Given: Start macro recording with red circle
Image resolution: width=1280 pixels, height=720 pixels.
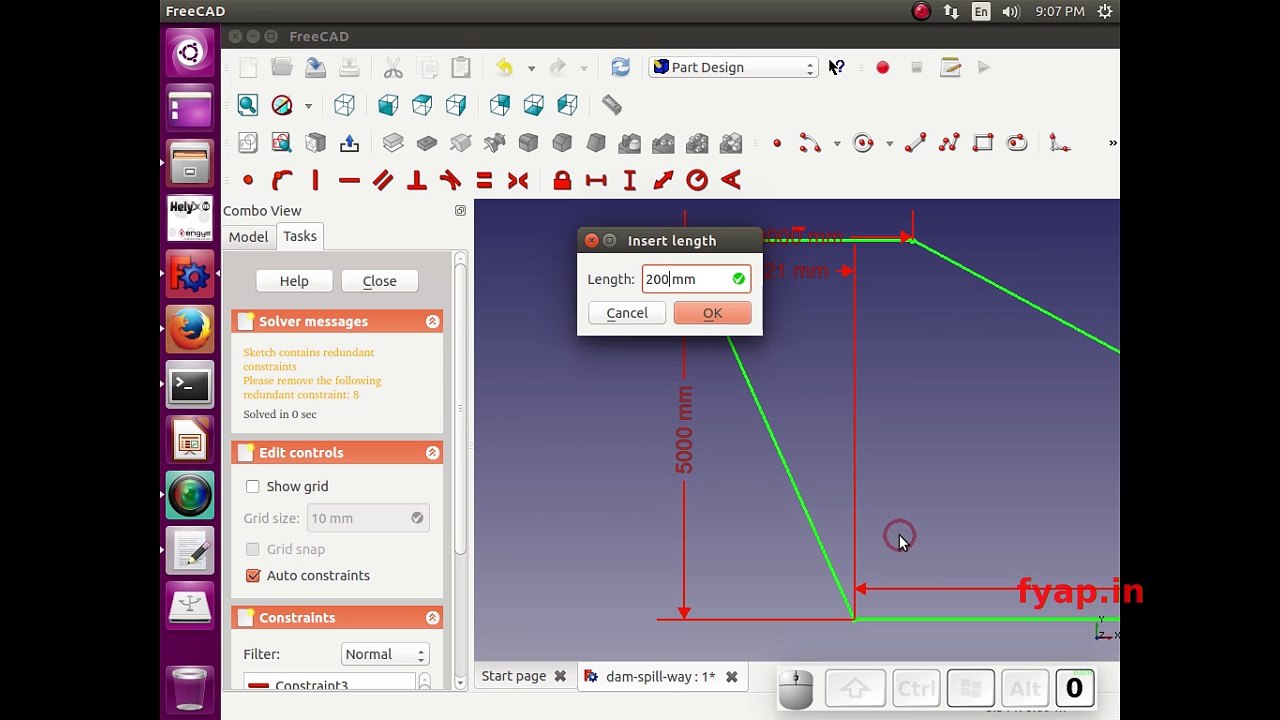Looking at the screenshot, I should (x=882, y=67).
